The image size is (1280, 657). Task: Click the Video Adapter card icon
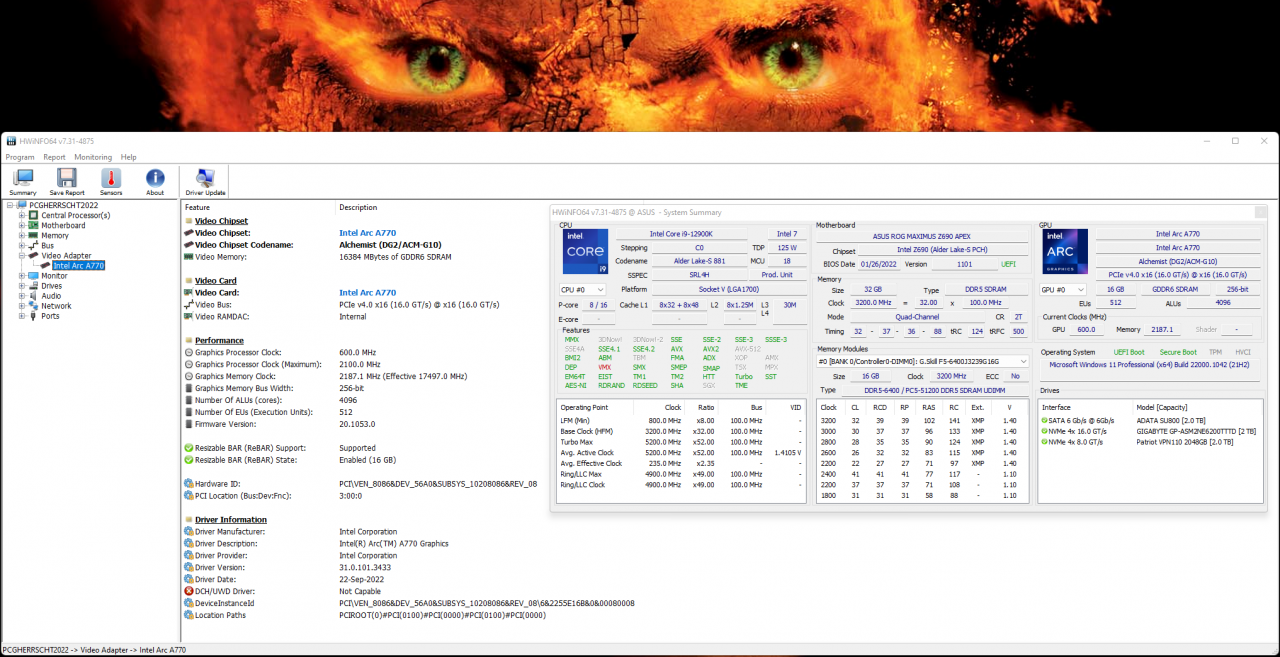pos(34,256)
